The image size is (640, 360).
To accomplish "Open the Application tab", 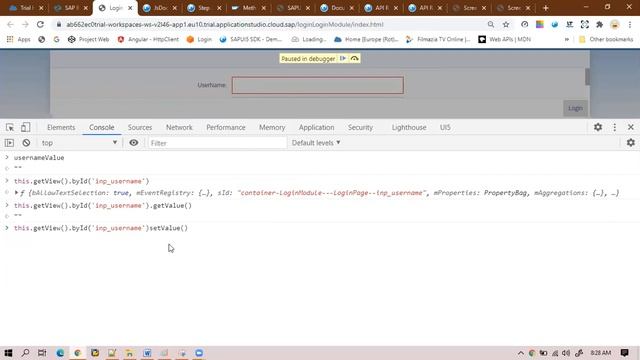I will [316, 127].
